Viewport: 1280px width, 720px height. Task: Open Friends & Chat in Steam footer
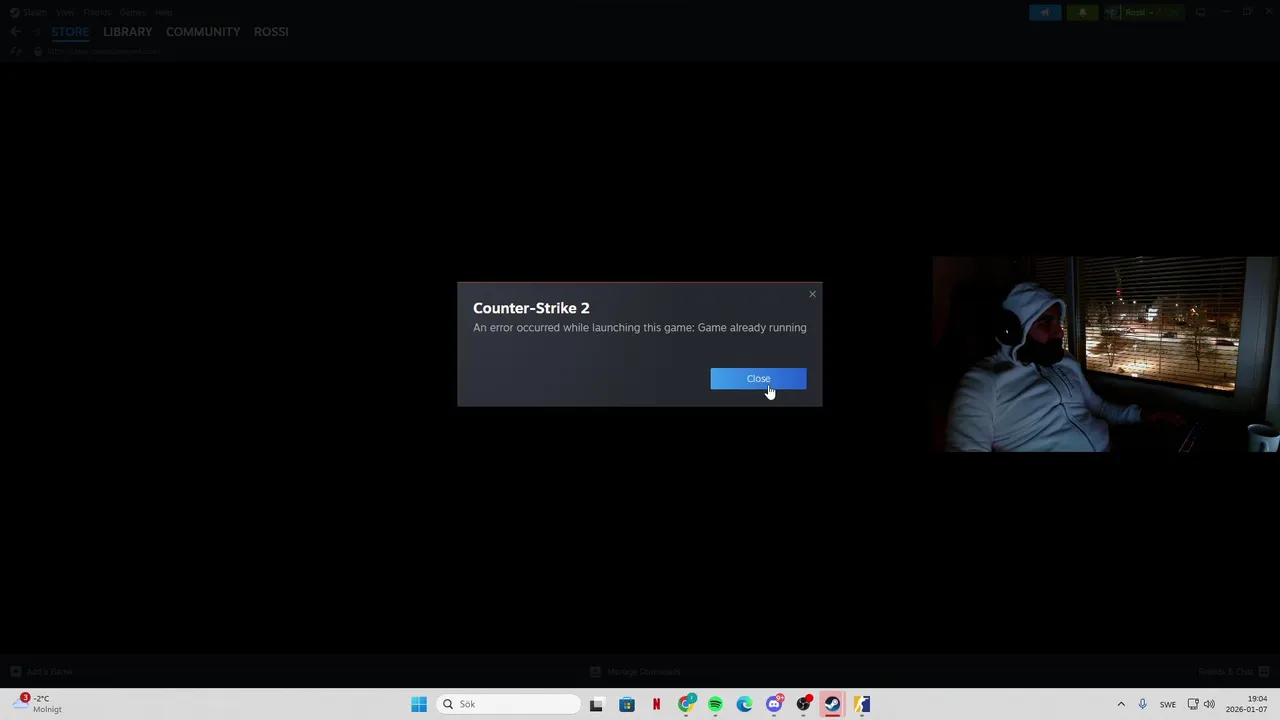[x=1233, y=672]
